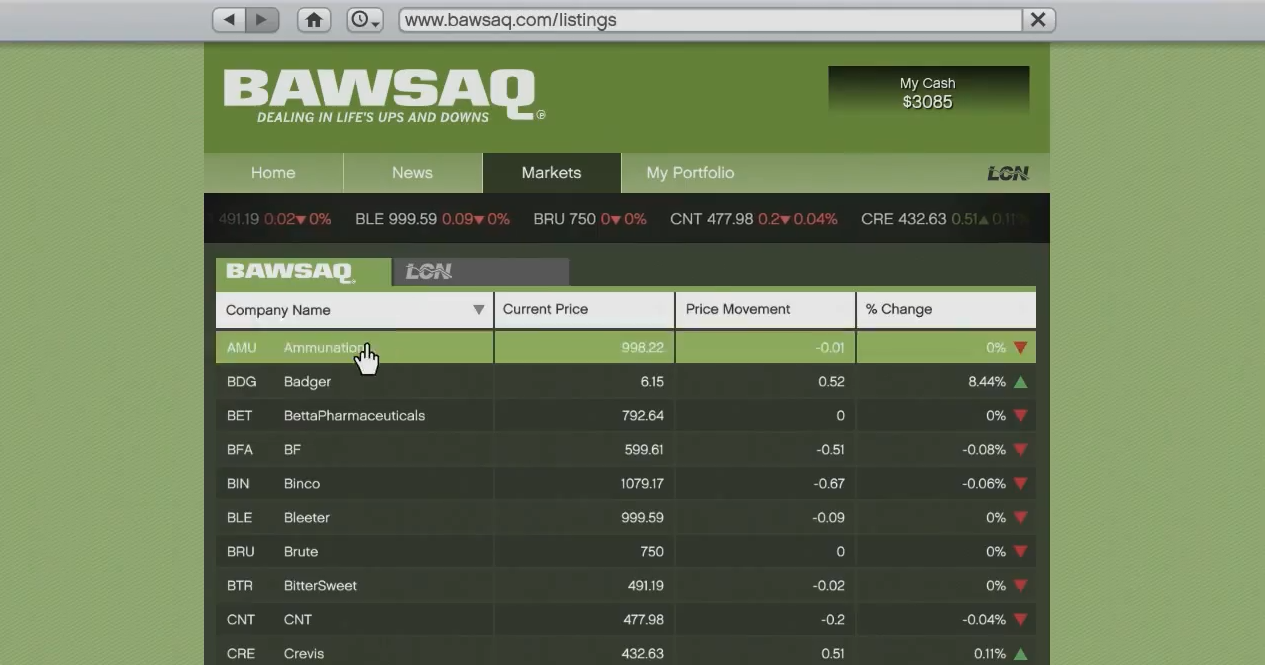Switch to the LCN exchange listings tab
1265x665 pixels.
point(480,272)
